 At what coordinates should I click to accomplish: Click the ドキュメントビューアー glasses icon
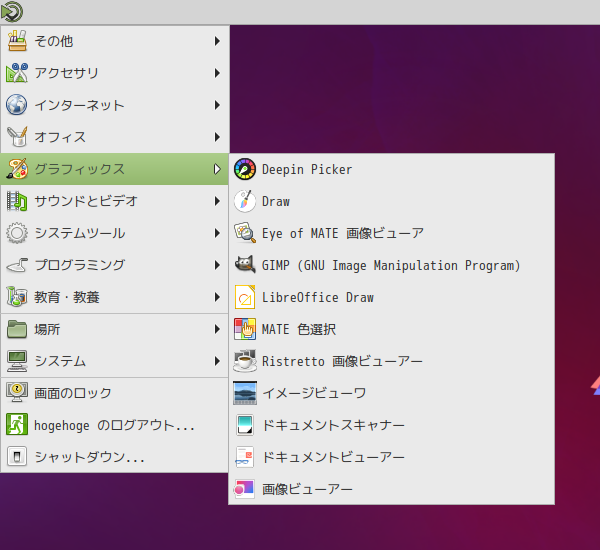click(x=245, y=457)
